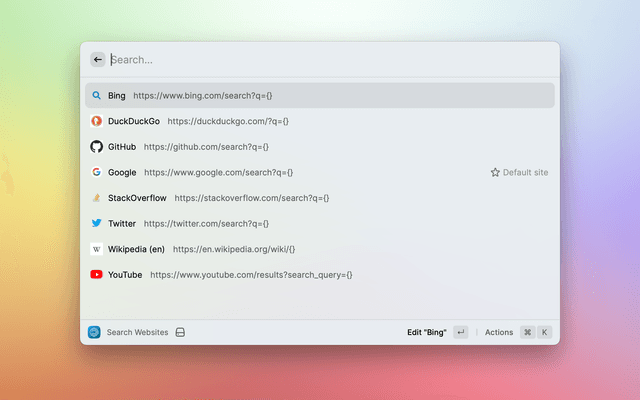Viewport: 640px width, 400px height.
Task: Click the Google logo icon
Action: [97, 172]
